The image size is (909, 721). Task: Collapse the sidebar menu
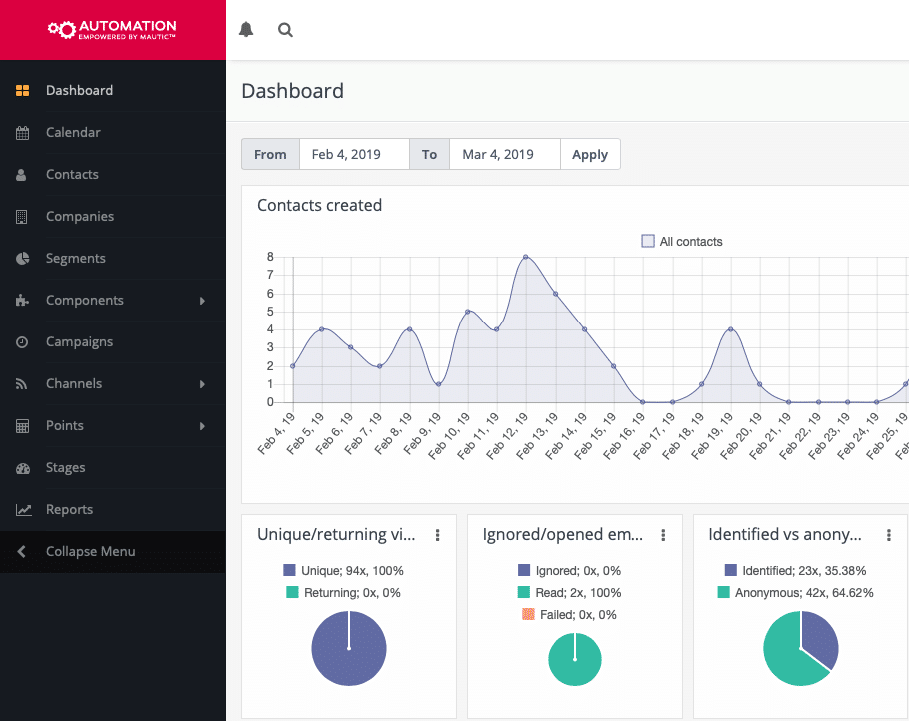(x=90, y=552)
